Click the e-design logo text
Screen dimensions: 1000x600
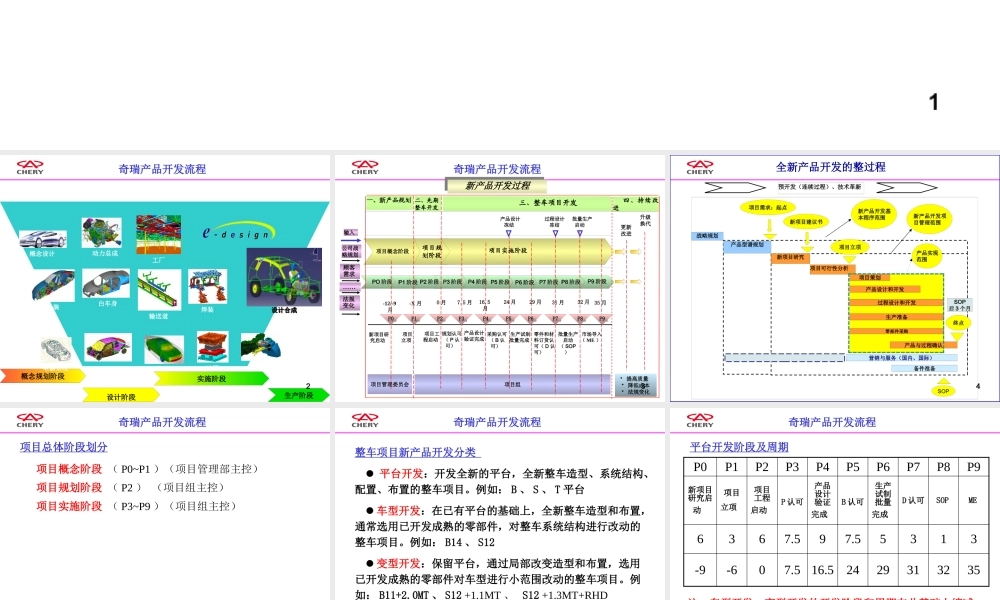click(239, 233)
